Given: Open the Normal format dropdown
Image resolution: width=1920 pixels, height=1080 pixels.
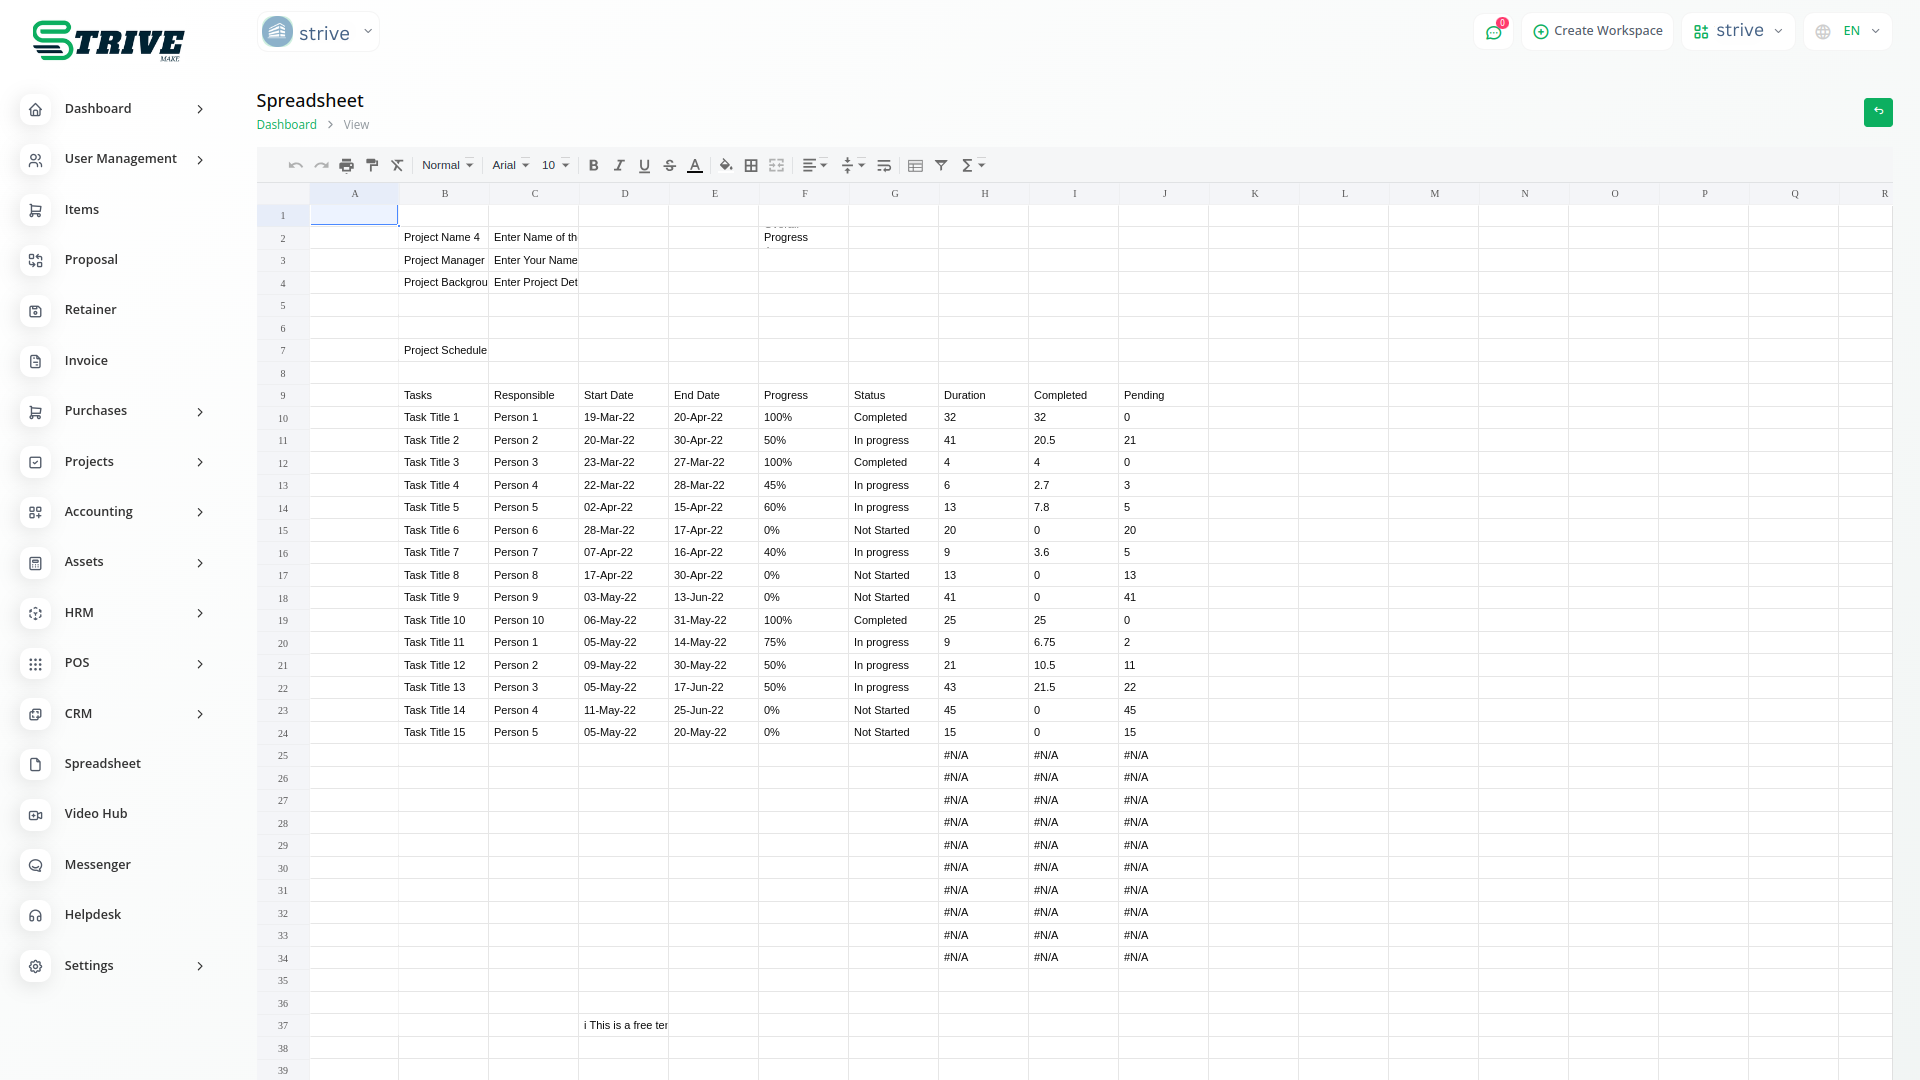Looking at the screenshot, I should [x=447, y=166].
